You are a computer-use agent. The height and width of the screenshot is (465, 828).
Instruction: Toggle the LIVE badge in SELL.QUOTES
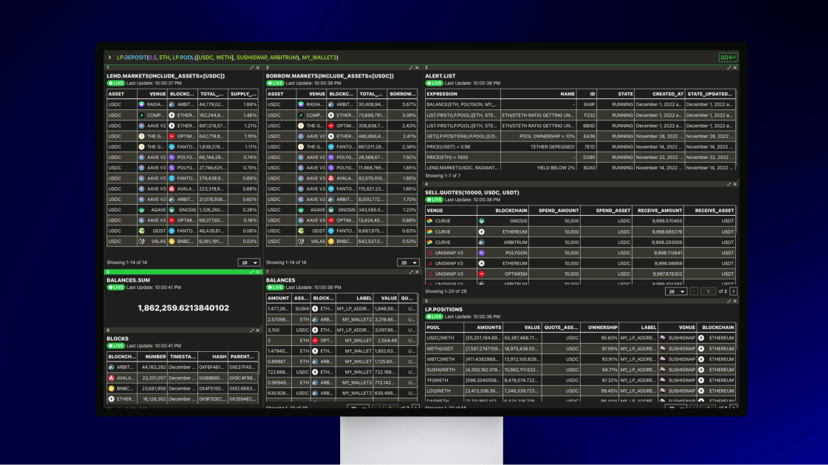point(434,200)
